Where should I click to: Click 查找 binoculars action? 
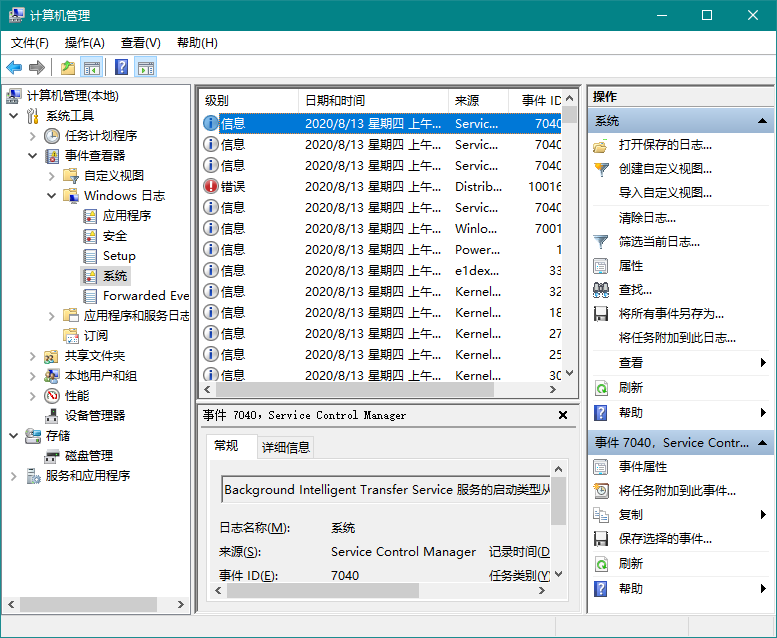click(635, 289)
